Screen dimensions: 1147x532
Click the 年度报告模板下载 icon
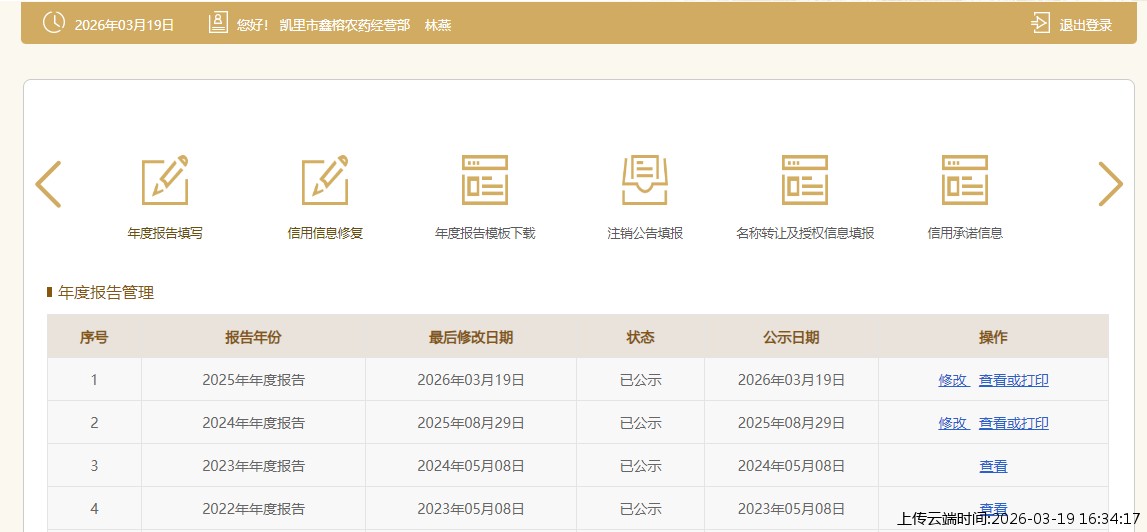point(485,181)
